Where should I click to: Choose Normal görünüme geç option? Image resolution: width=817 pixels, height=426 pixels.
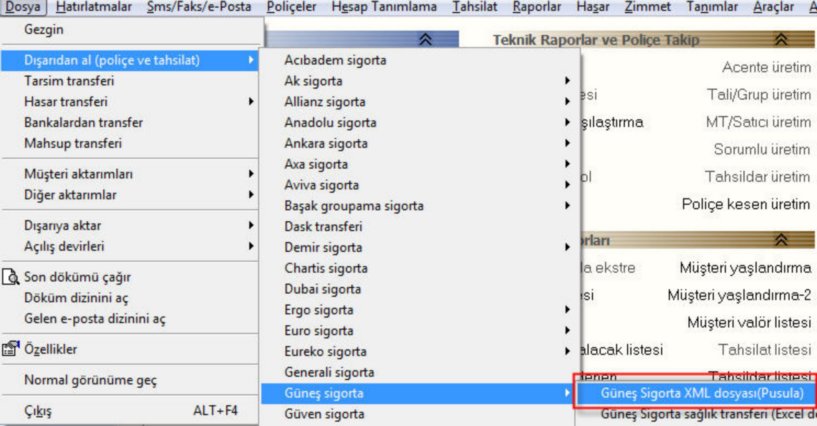[x=90, y=381]
